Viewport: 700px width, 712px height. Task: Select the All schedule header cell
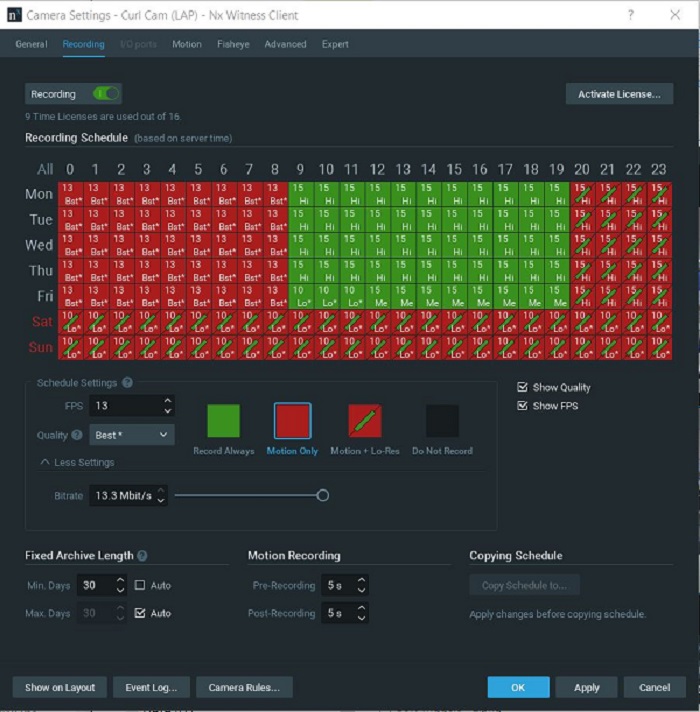45,169
